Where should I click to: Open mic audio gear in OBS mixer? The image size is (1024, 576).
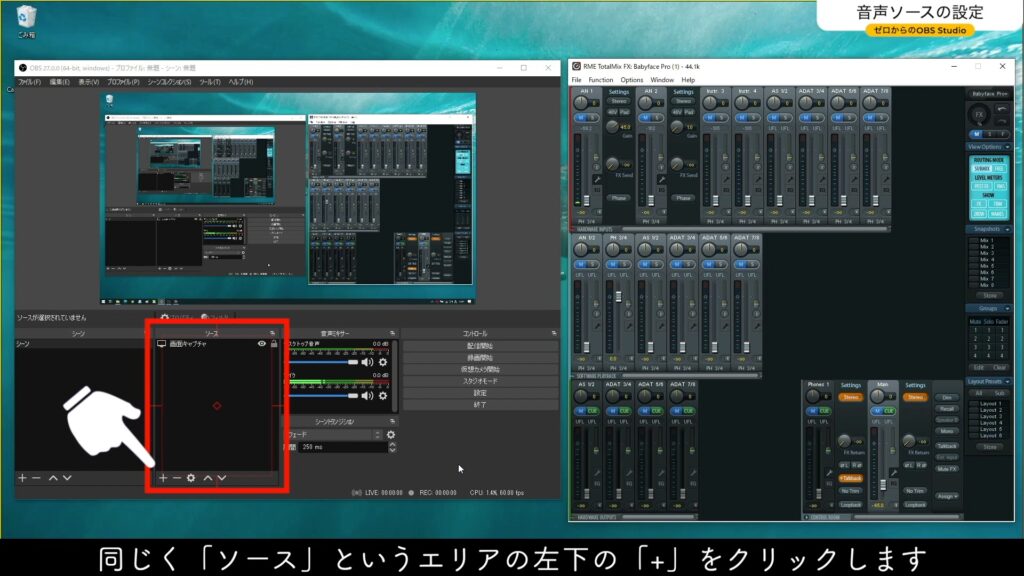(x=383, y=395)
